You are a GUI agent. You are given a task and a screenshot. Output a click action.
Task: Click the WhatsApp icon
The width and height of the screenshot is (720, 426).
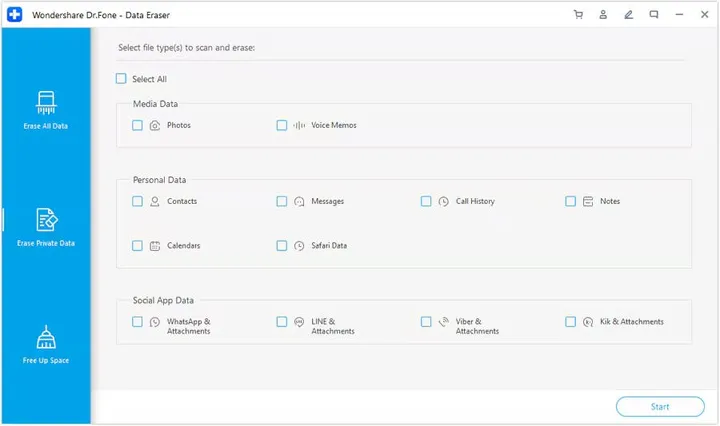[155, 322]
